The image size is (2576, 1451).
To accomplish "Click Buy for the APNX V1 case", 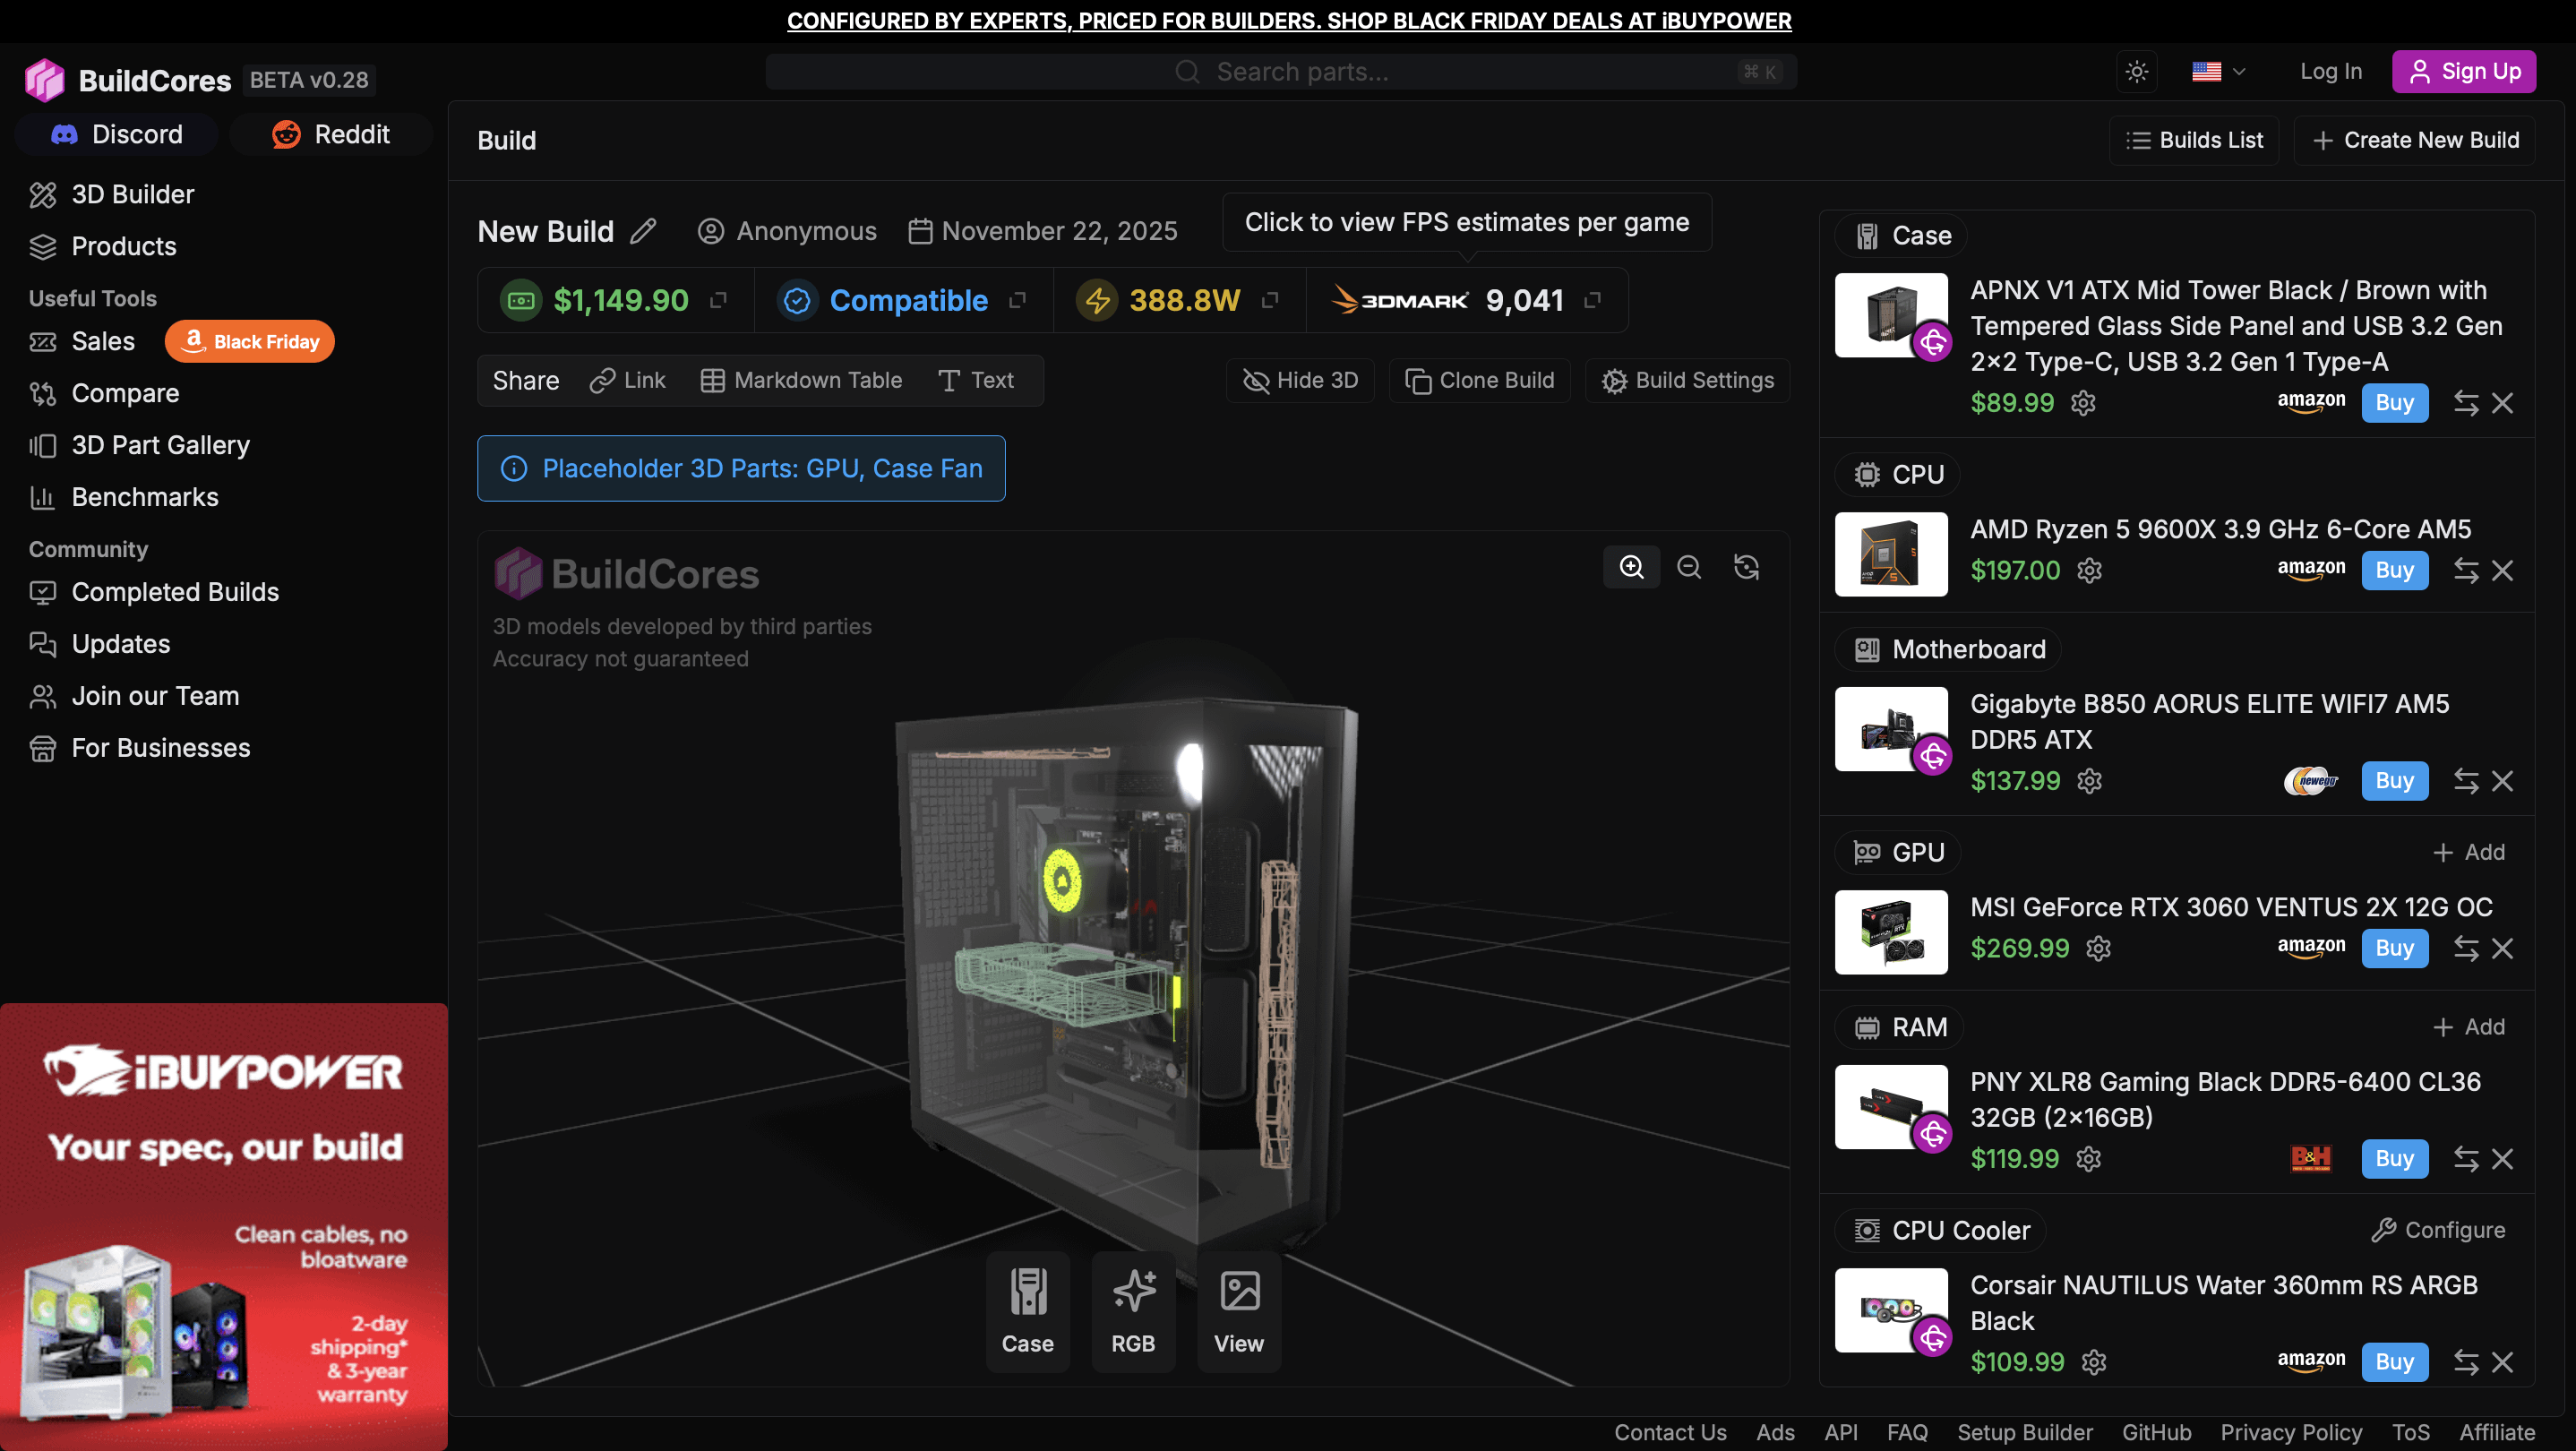I will pos(2394,403).
